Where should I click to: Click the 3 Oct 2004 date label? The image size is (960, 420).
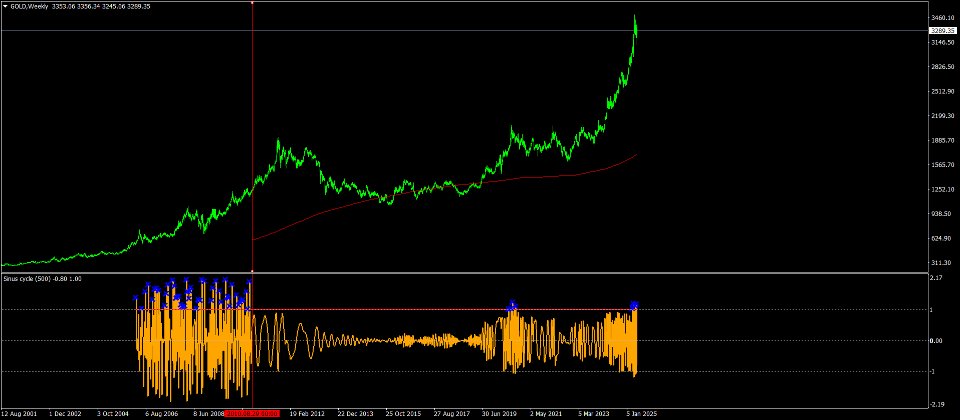(113, 413)
